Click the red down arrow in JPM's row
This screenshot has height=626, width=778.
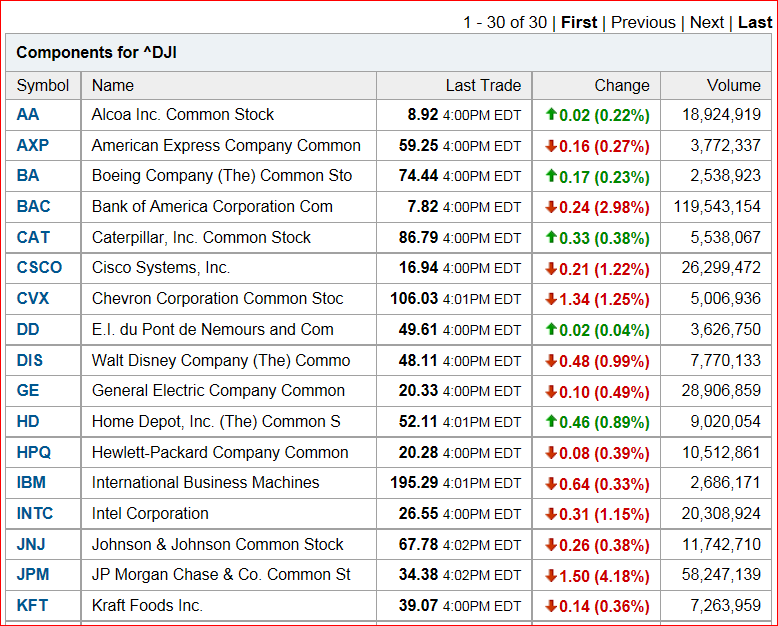click(551, 575)
